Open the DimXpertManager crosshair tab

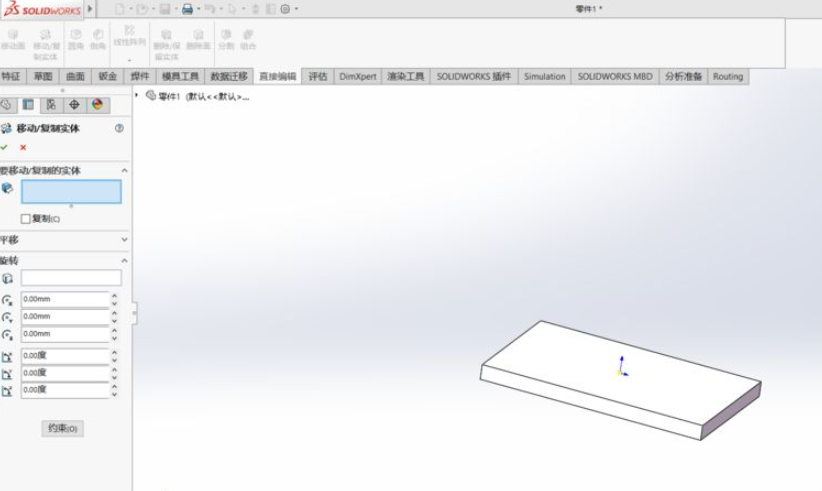(x=74, y=105)
